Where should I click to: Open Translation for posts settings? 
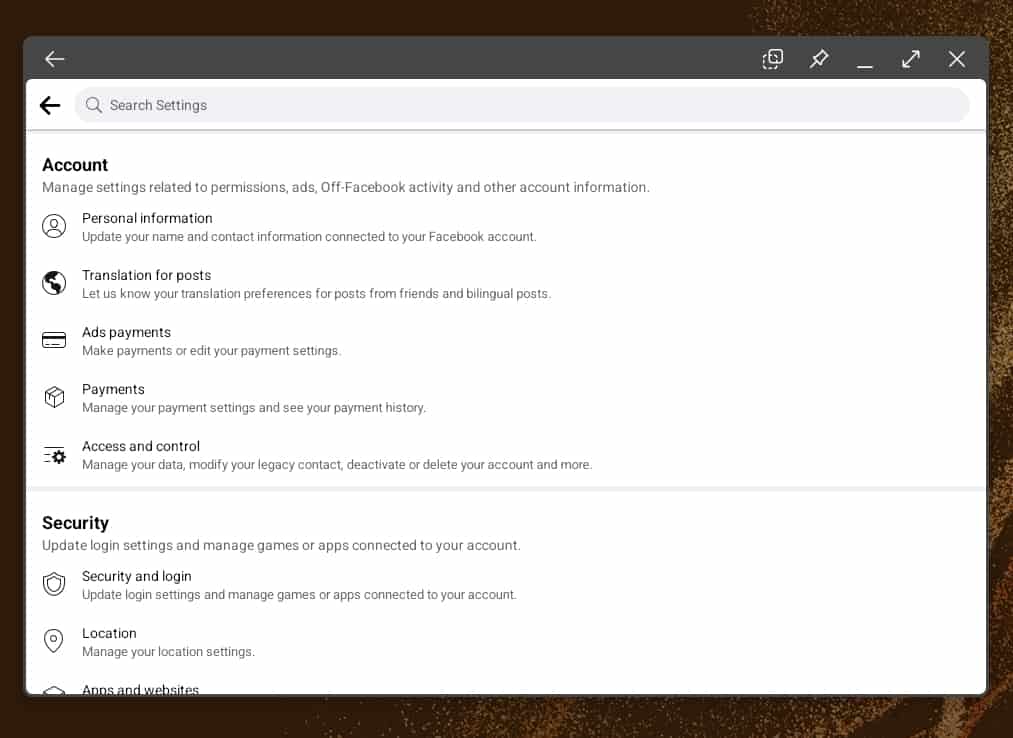(146, 276)
